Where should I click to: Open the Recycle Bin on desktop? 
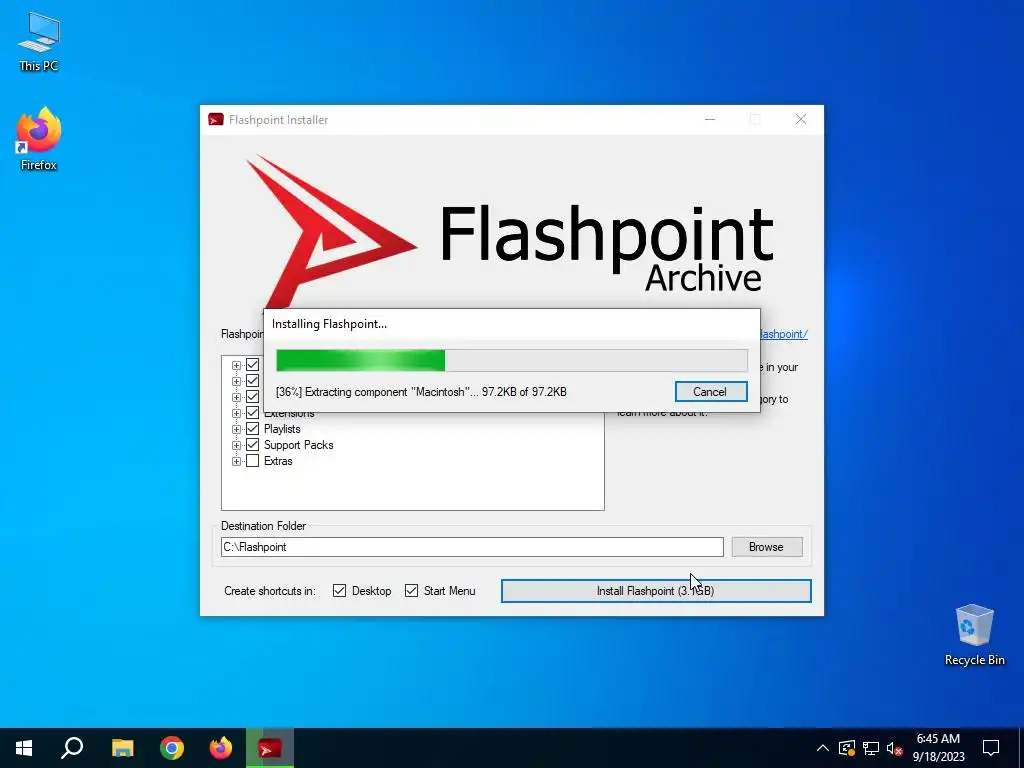pyautogui.click(x=974, y=635)
